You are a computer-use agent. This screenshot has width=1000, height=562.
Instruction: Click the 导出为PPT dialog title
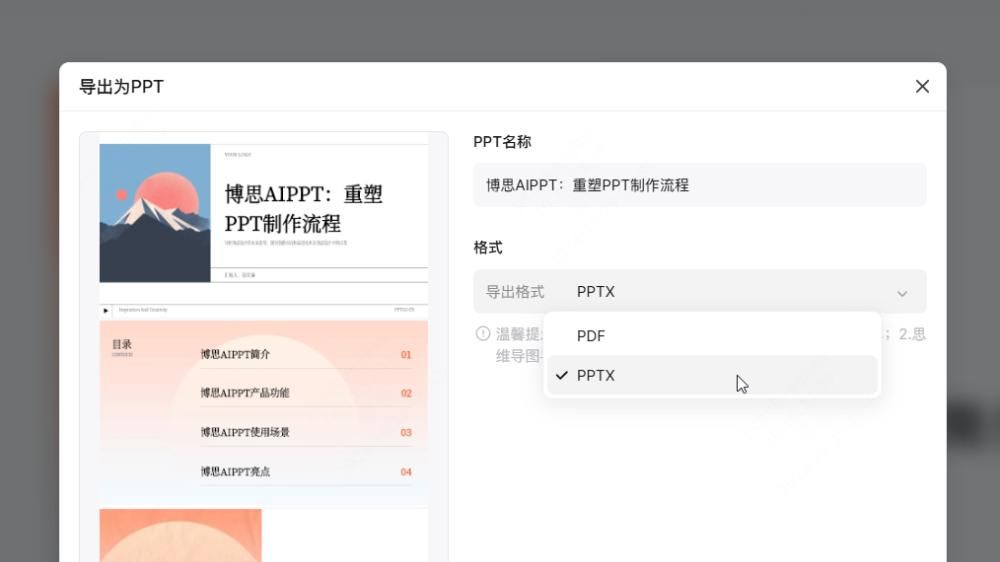(x=121, y=87)
